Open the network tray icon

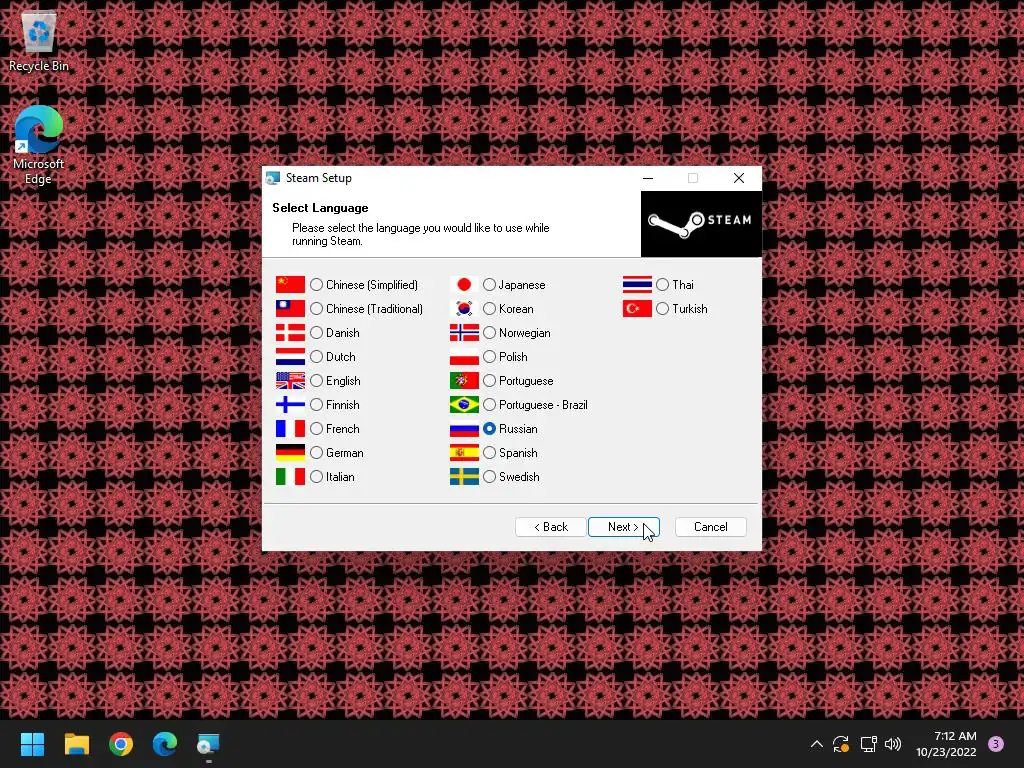pos(868,744)
